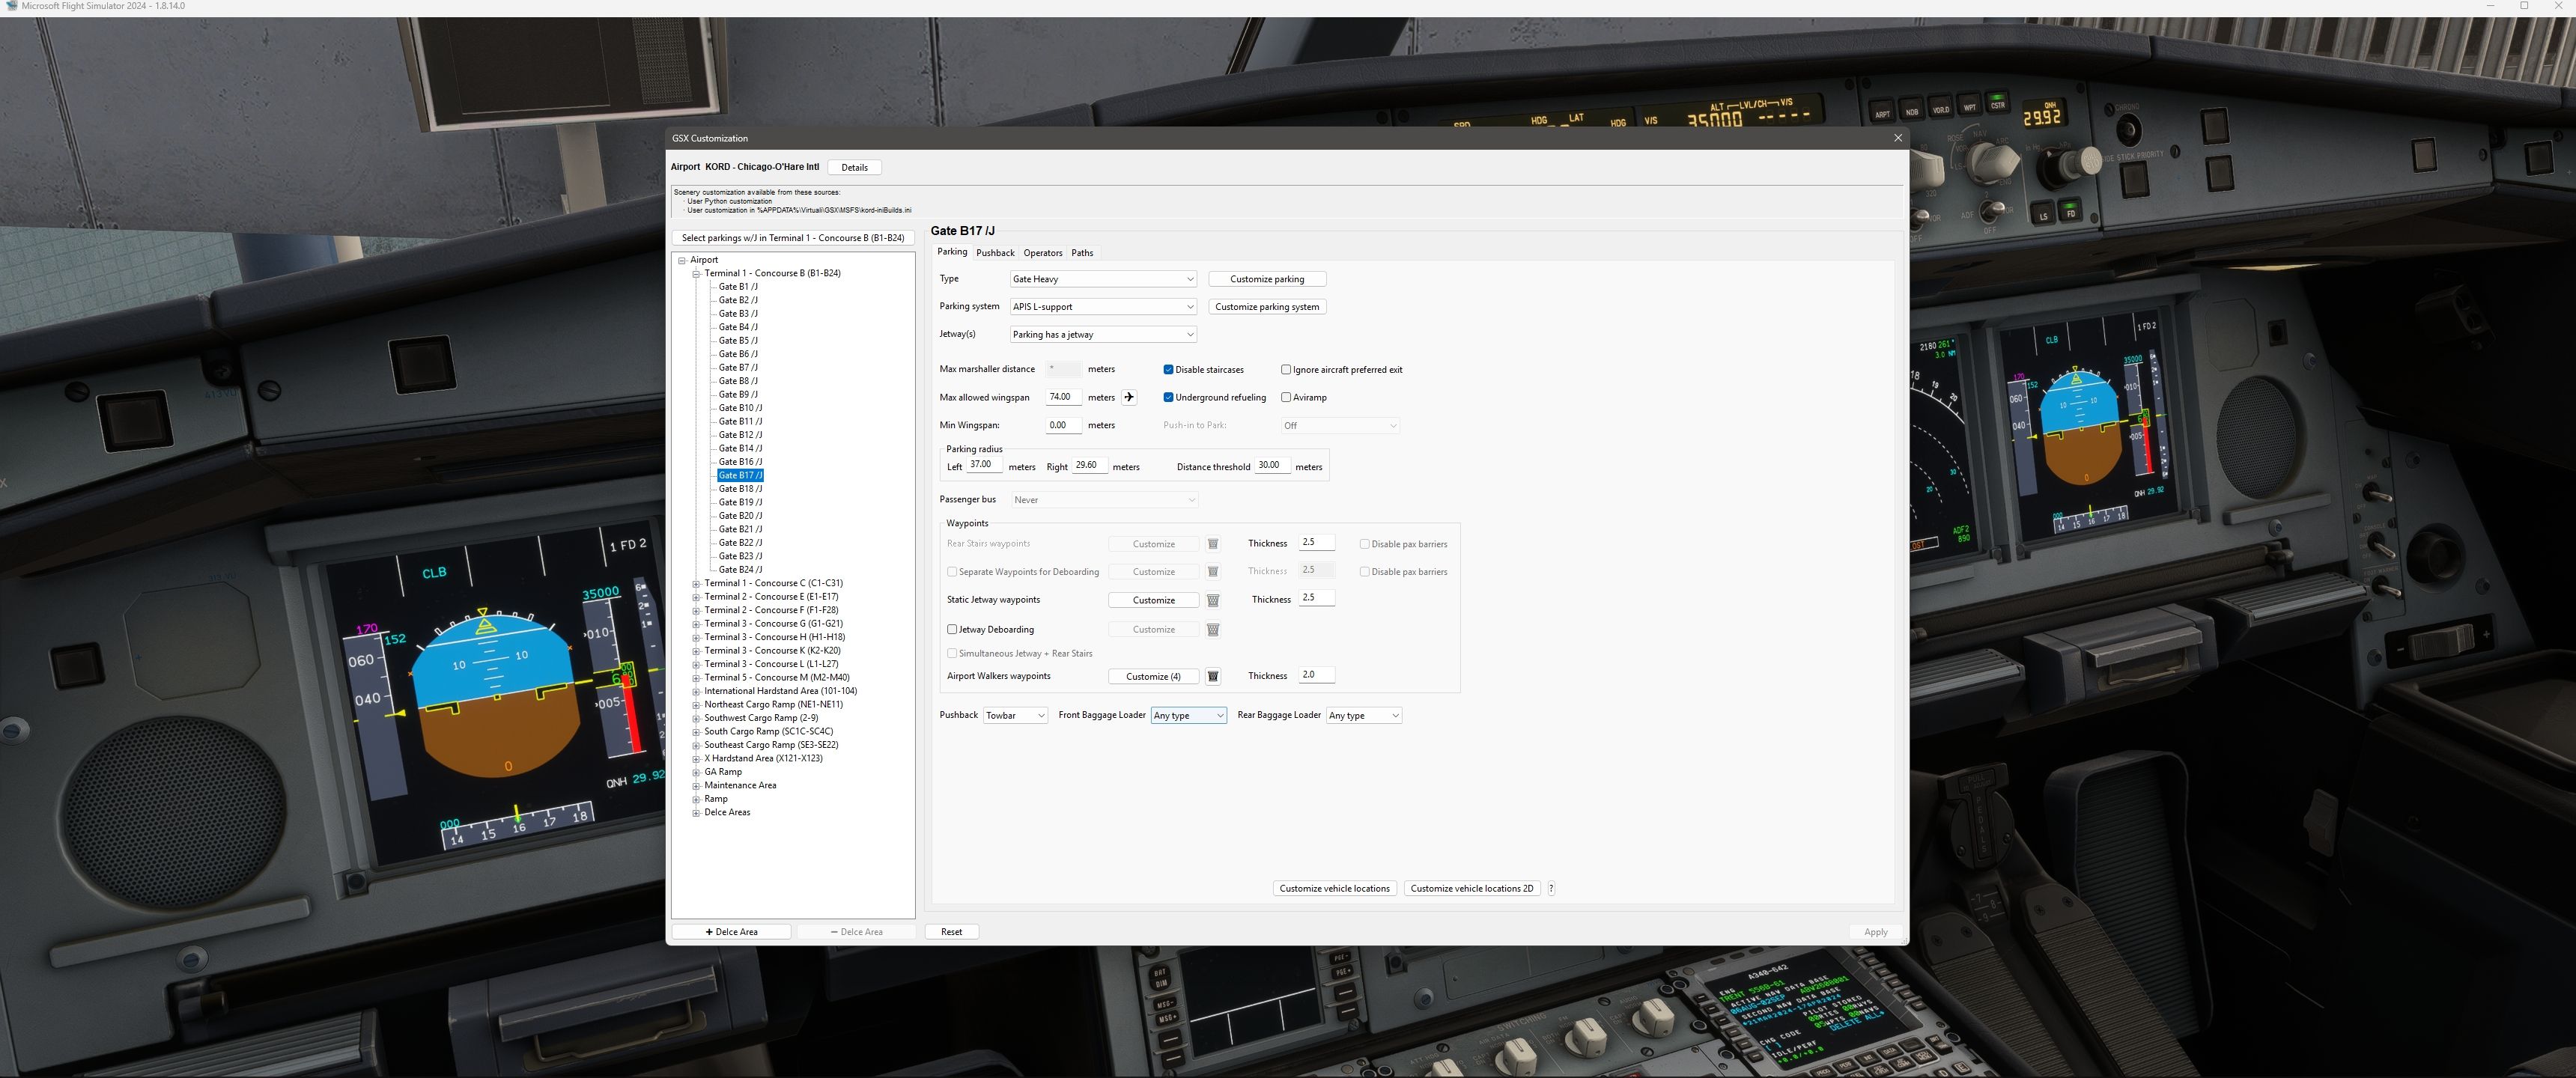Screen dimensions: 2576x1078
Task: Customize Static Jetway waypoints
Action: click(1153, 600)
